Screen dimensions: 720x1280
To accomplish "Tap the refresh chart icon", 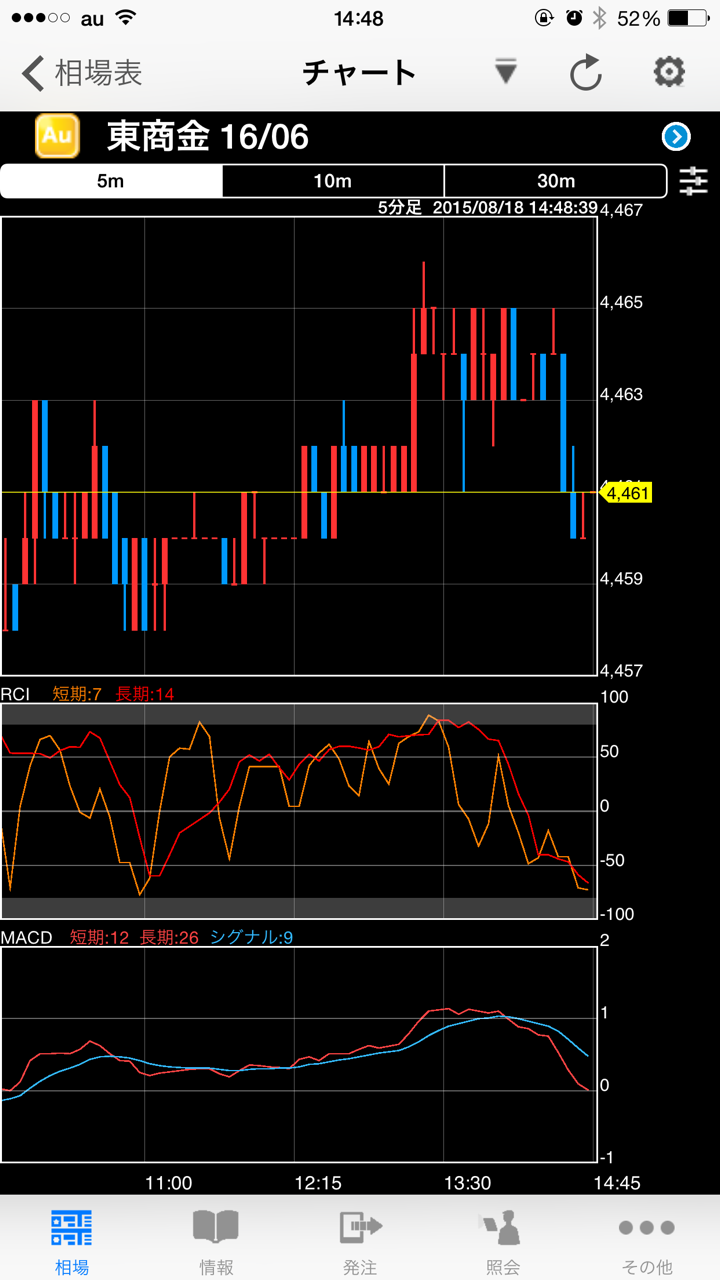I will coord(585,73).
